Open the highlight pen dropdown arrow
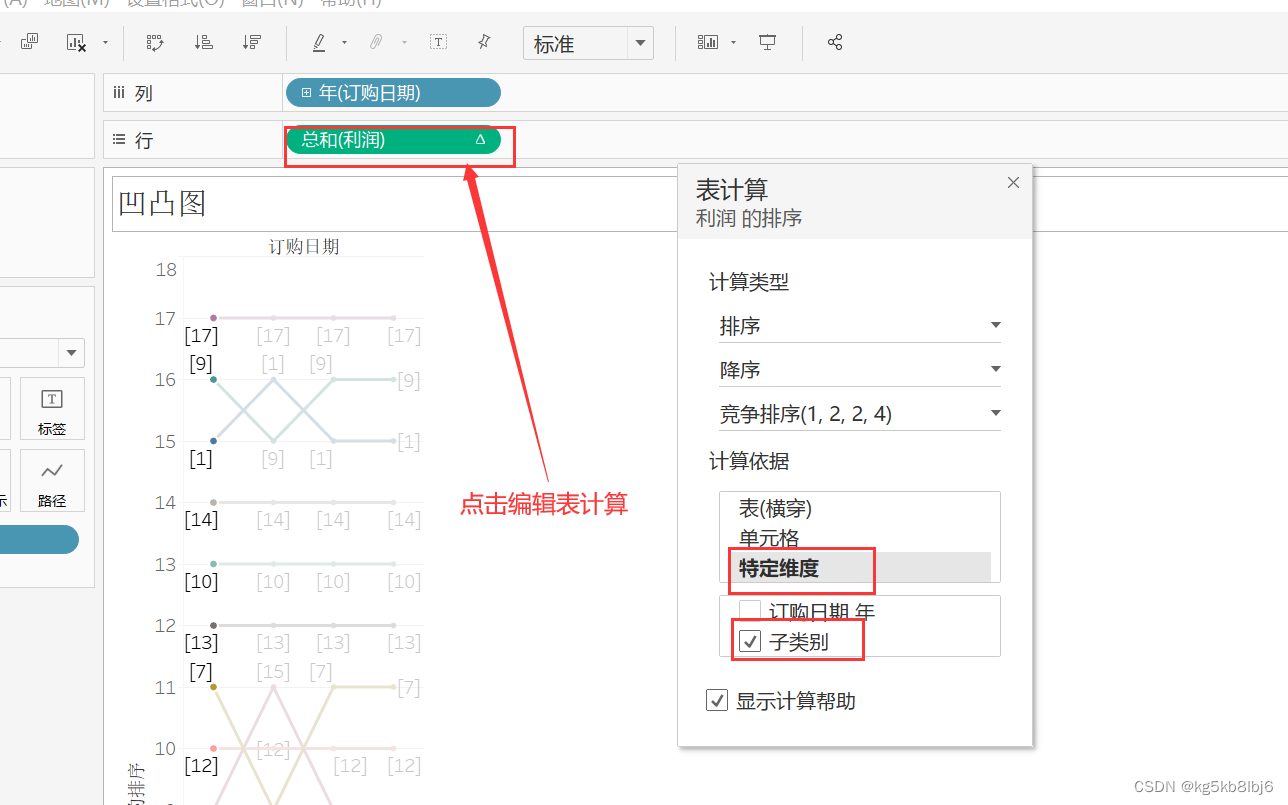 click(x=344, y=42)
